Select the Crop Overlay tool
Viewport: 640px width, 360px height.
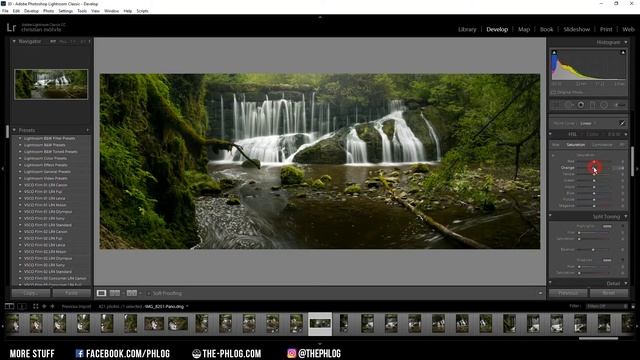pos(556,105)
